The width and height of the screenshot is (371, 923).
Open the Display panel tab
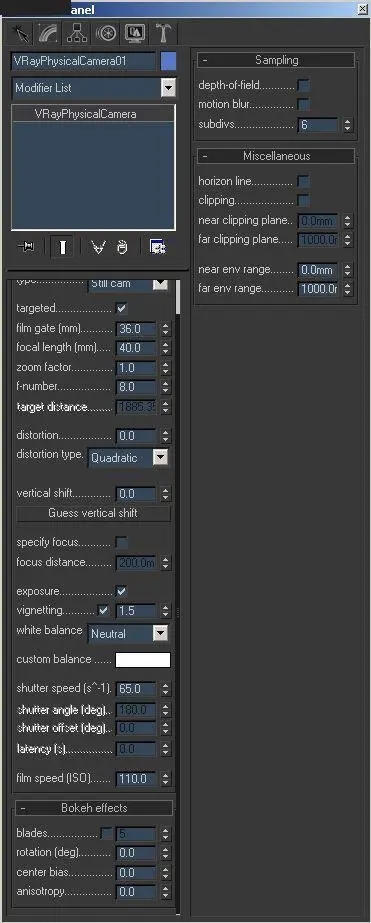click(135, 34)
